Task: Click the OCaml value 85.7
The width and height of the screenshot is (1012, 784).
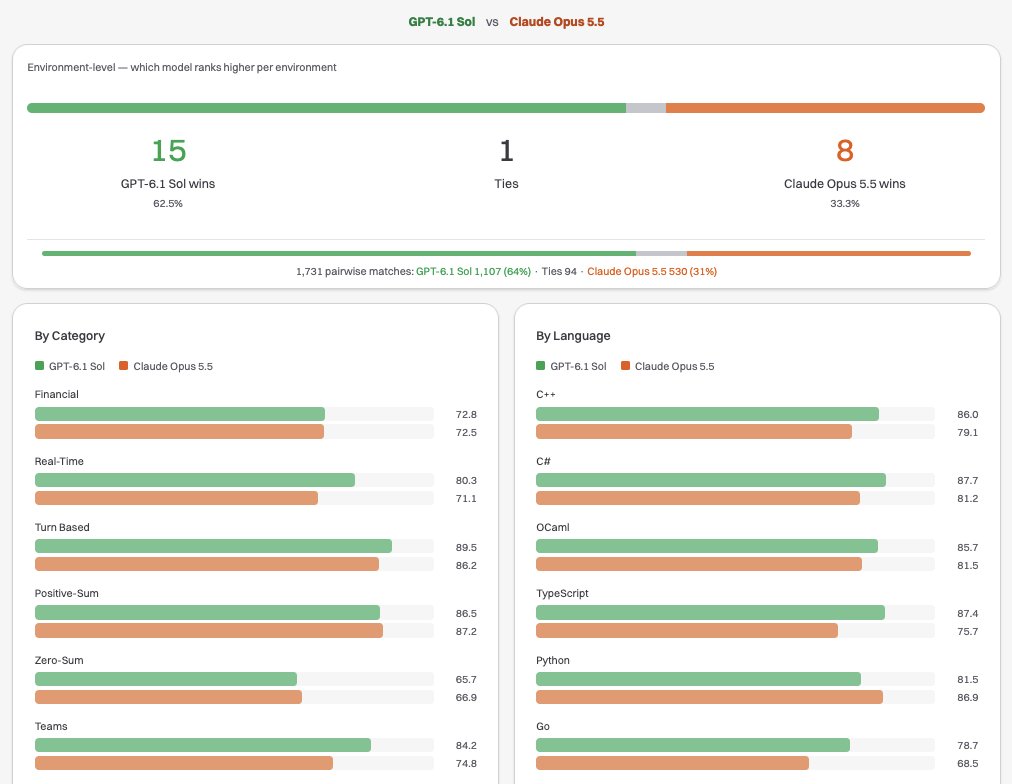Action: 967,547
